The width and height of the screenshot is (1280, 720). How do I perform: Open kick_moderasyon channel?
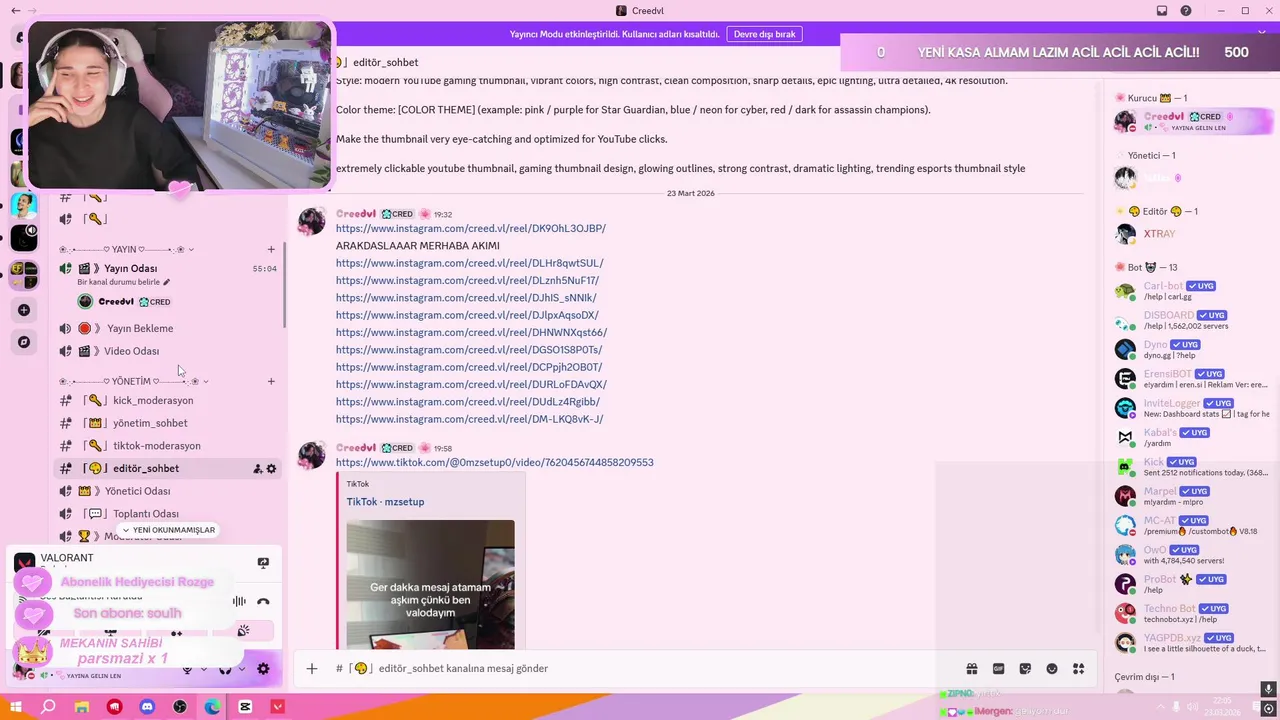pyautogui.click(x=167, y=400)
